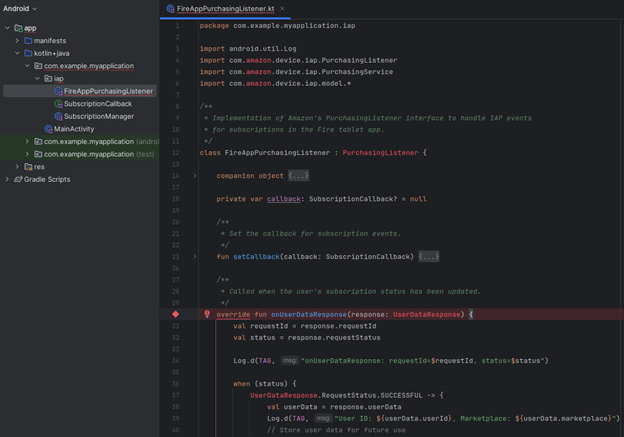Viewport: 624px width, 437px height.
Task: Select the Gradle Scripts entry
Action: click(x=47, y=179)
